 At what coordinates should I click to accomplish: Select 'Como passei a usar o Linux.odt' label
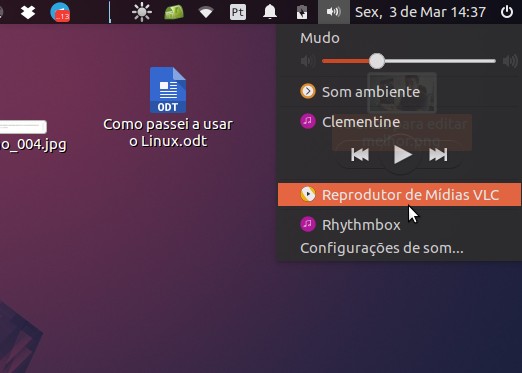click(168, 133)
